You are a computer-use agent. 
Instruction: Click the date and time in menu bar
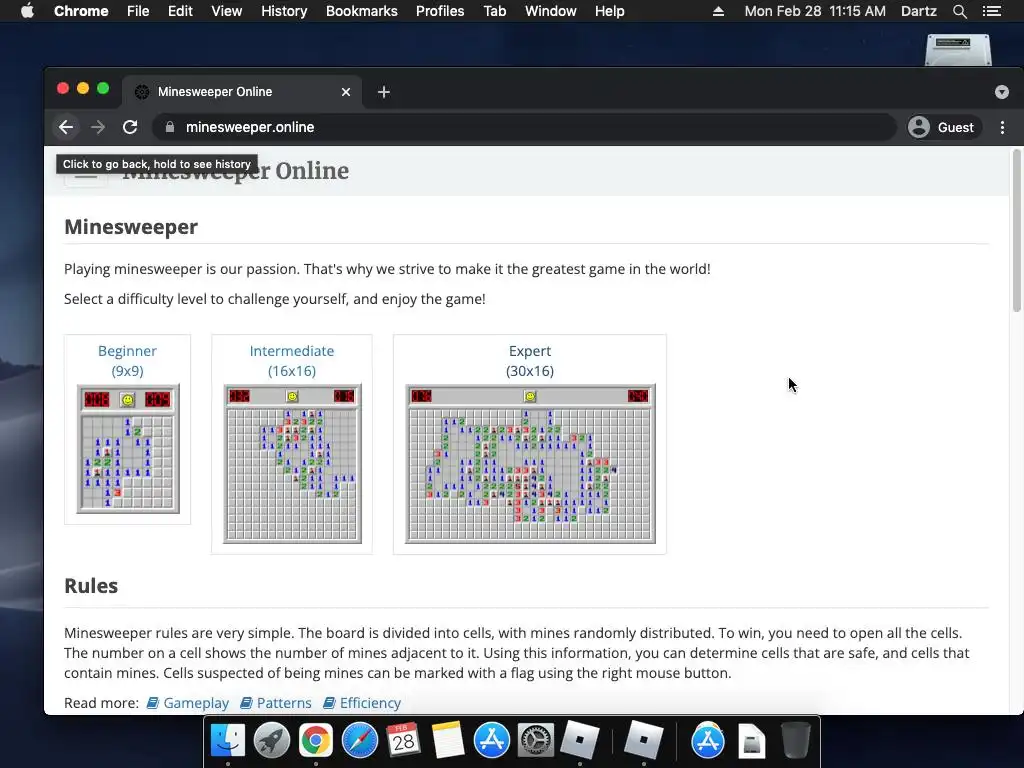tap(815, 11)
